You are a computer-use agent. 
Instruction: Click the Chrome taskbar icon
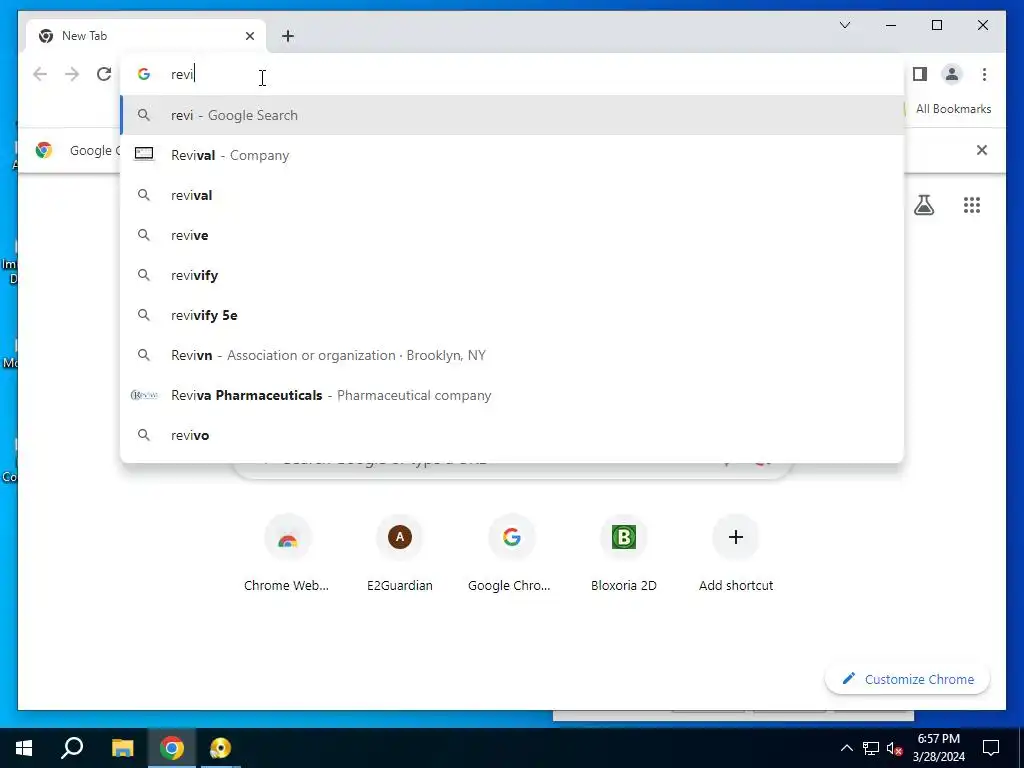[172, 748]
